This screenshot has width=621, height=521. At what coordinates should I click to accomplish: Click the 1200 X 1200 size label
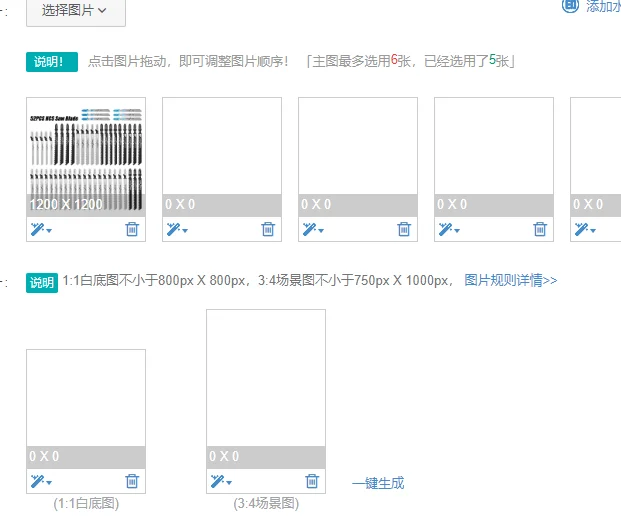(66, 204)
